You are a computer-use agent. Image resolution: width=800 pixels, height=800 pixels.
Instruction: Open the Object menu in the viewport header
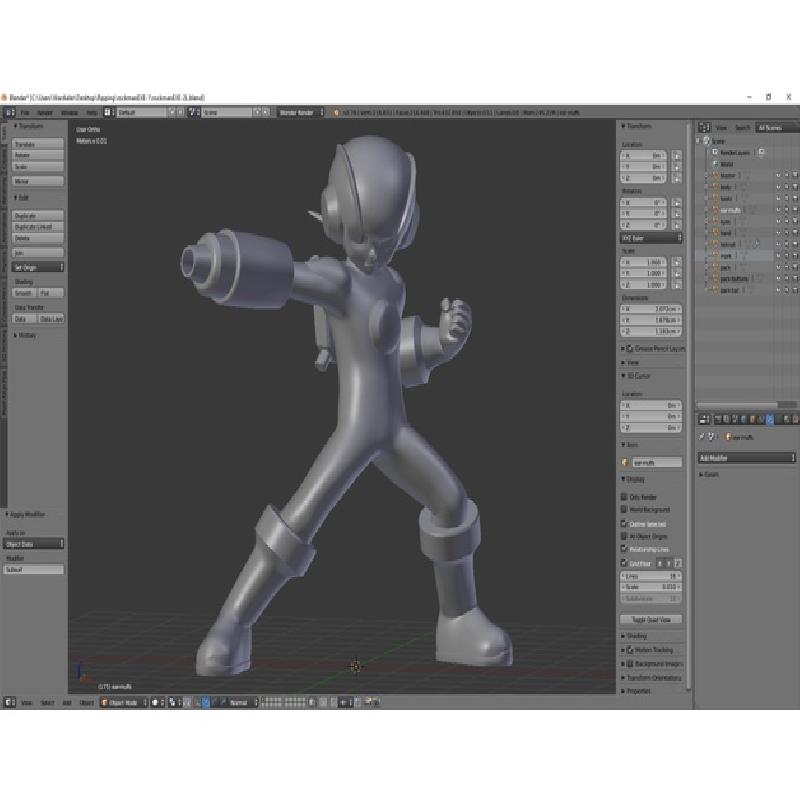pyautogui.click(x=87, y=703)
